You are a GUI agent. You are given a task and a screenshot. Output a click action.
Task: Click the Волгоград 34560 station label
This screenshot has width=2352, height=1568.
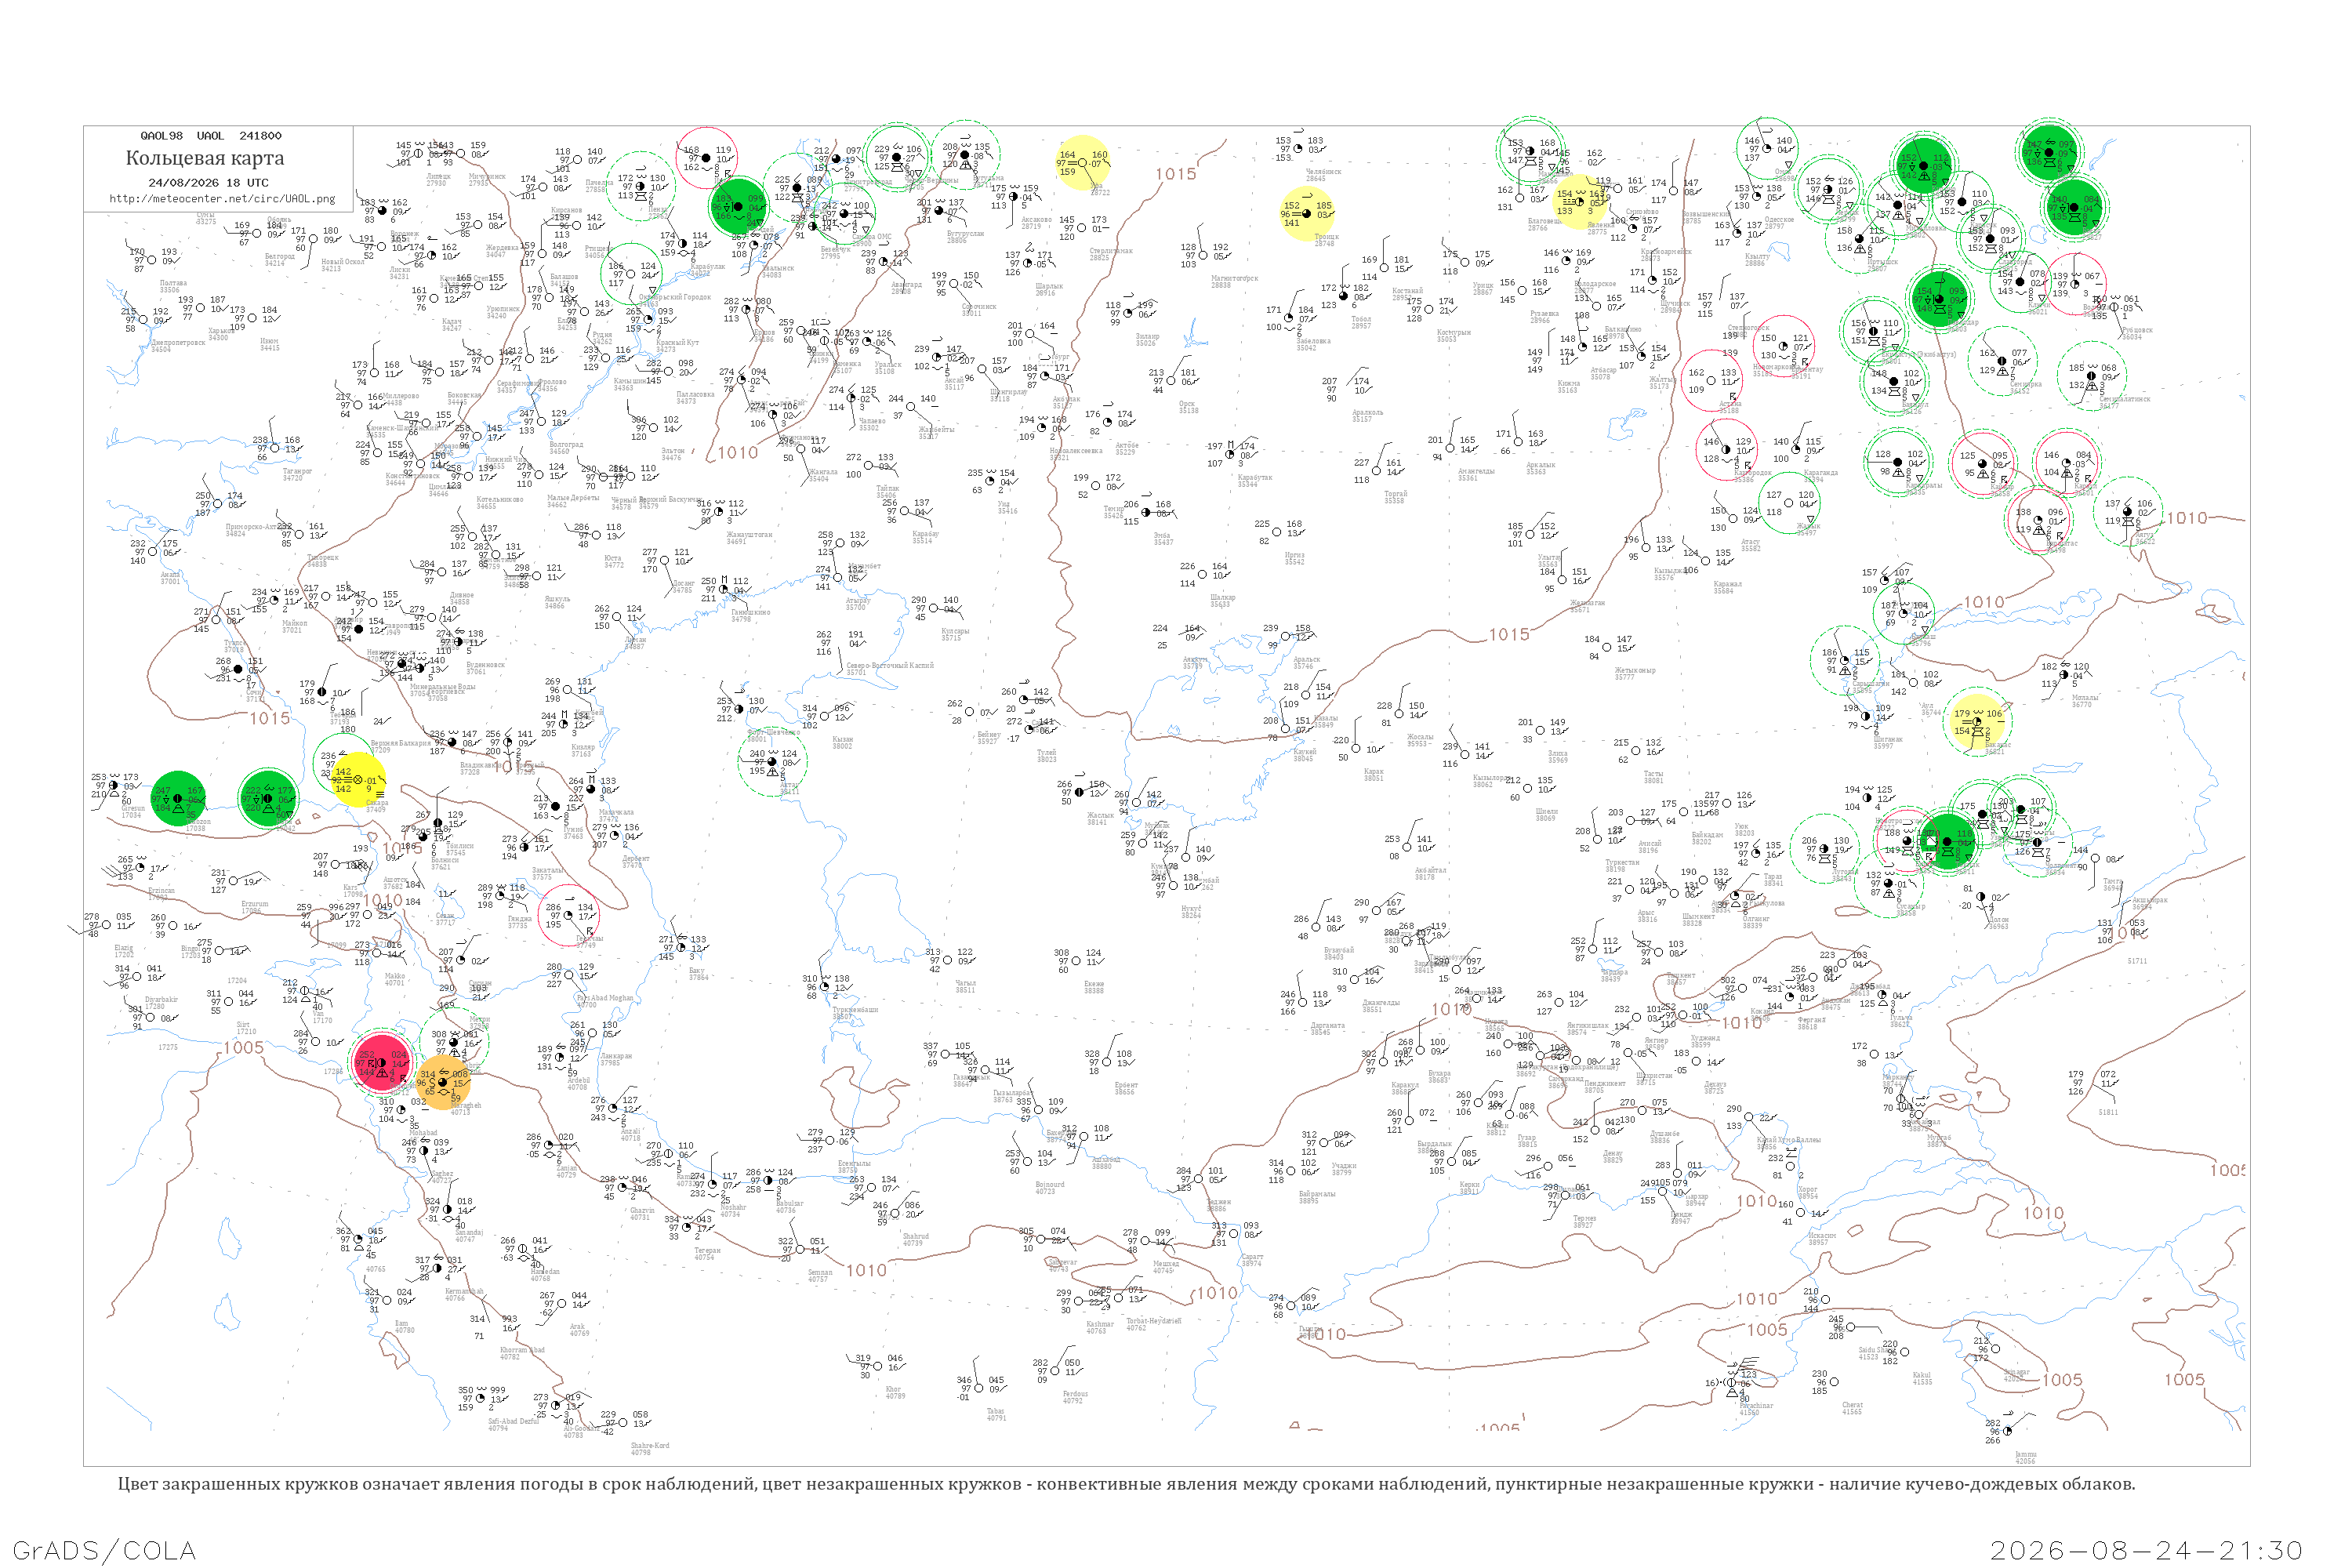566,448
